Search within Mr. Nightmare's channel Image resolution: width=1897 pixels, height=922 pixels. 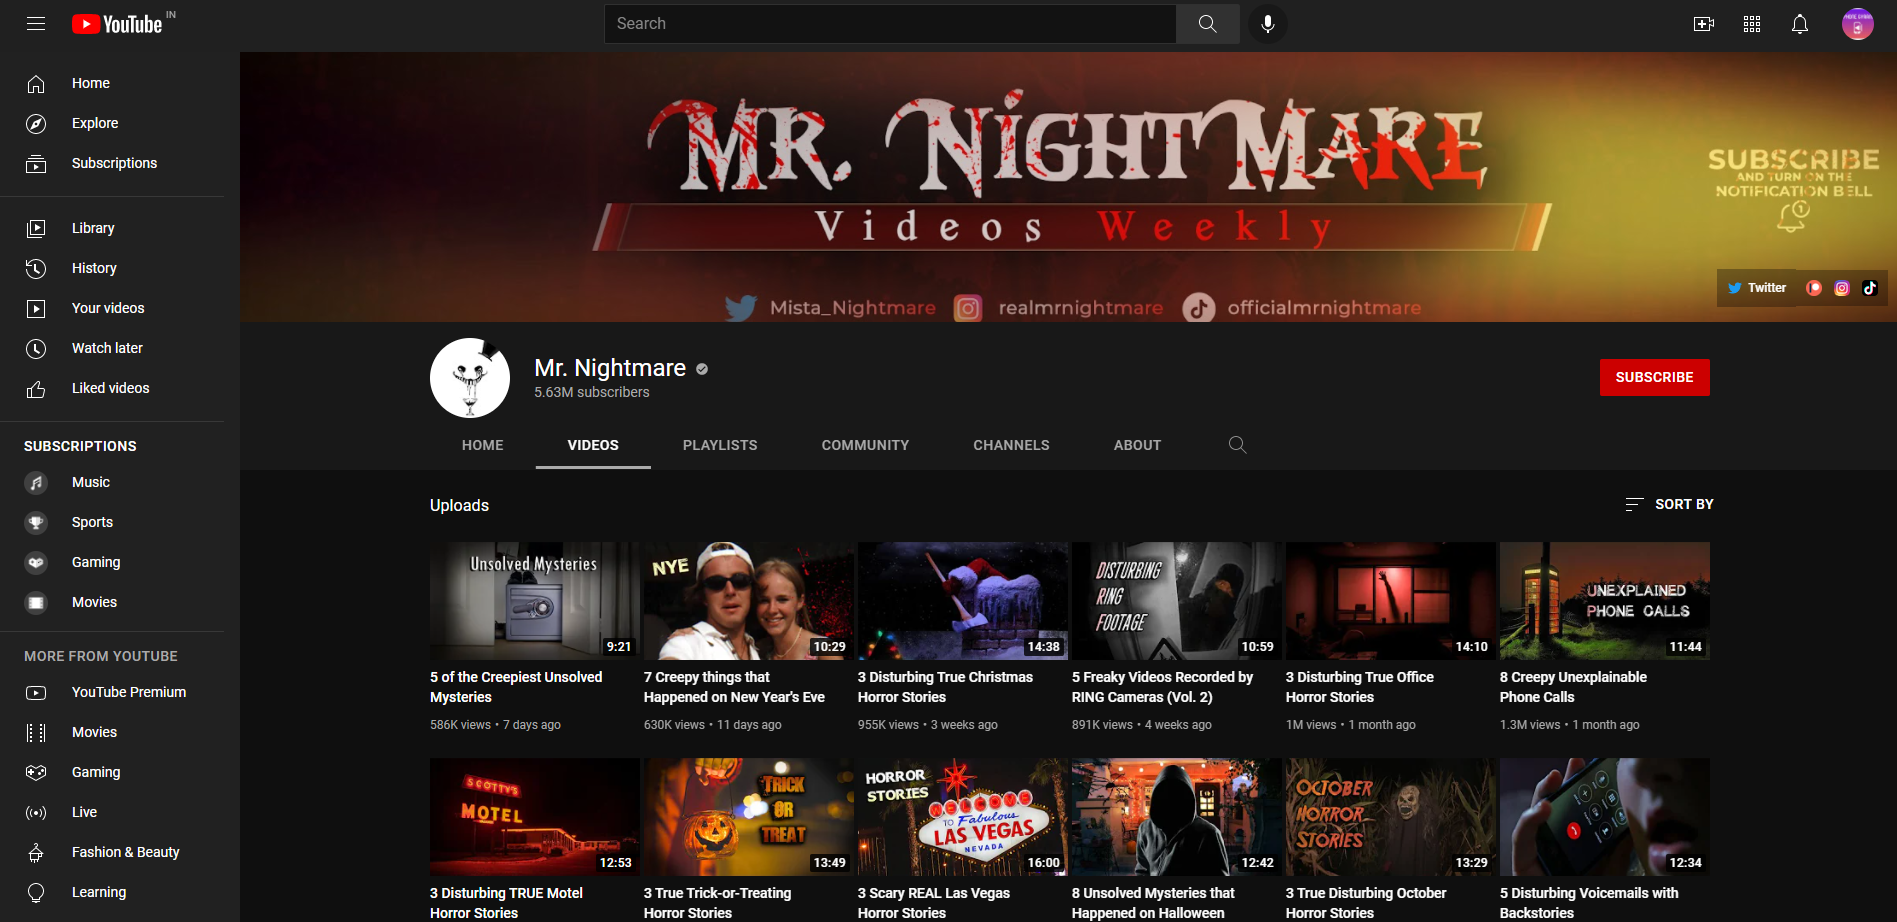coord(1237,445)
